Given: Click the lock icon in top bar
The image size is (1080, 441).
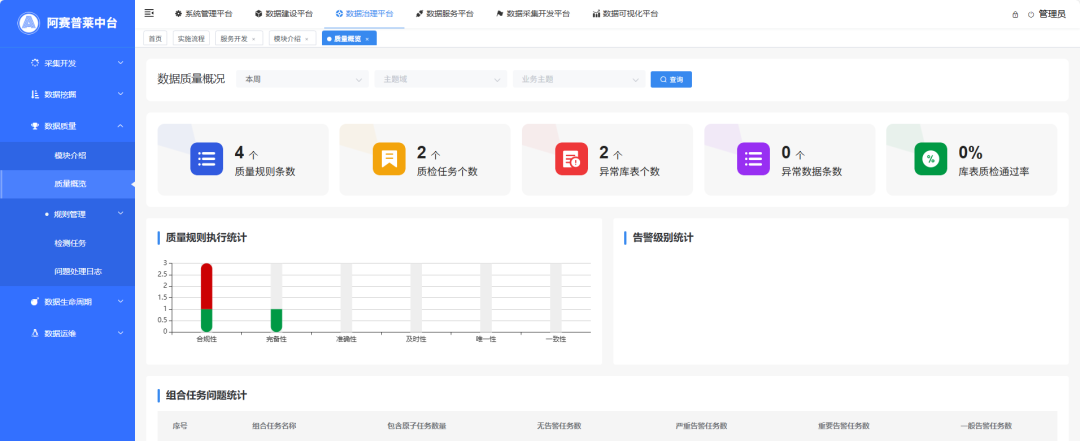Looking at the screenshot, I should [1015, 14].
